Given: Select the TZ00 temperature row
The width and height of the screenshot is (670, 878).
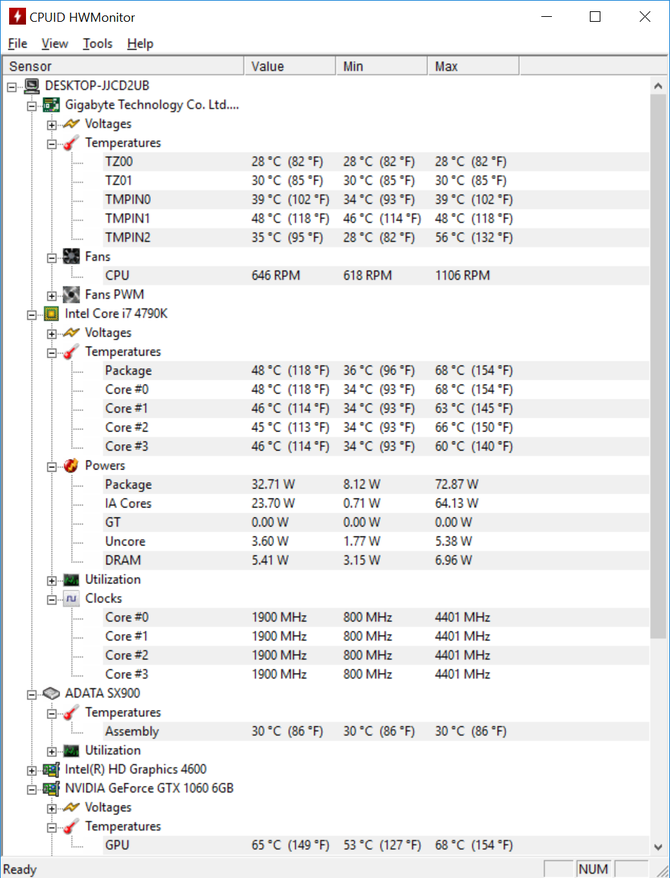Looking at the screenshot, I should click(x=376, y=162).
